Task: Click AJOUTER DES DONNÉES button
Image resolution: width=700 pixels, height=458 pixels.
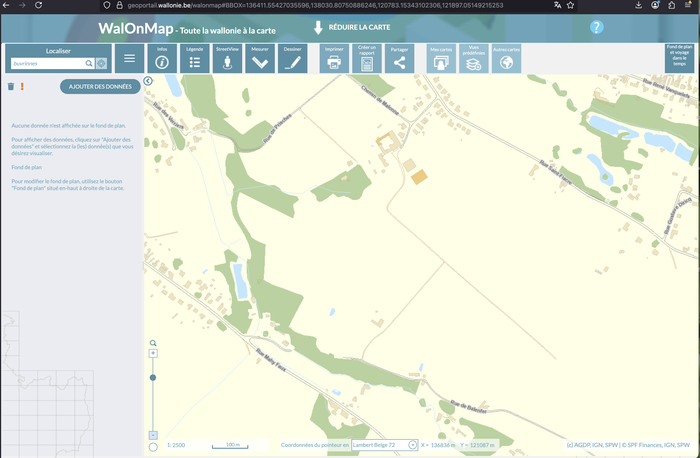Action: coord(100,86)
